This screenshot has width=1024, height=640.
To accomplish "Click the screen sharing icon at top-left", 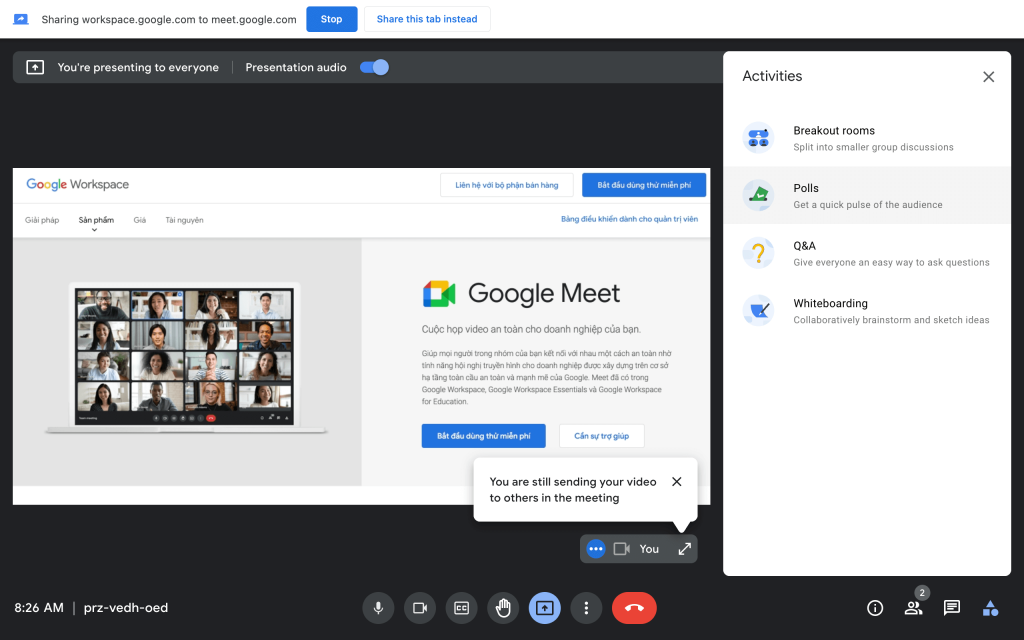I will click(x=21, y=19).
